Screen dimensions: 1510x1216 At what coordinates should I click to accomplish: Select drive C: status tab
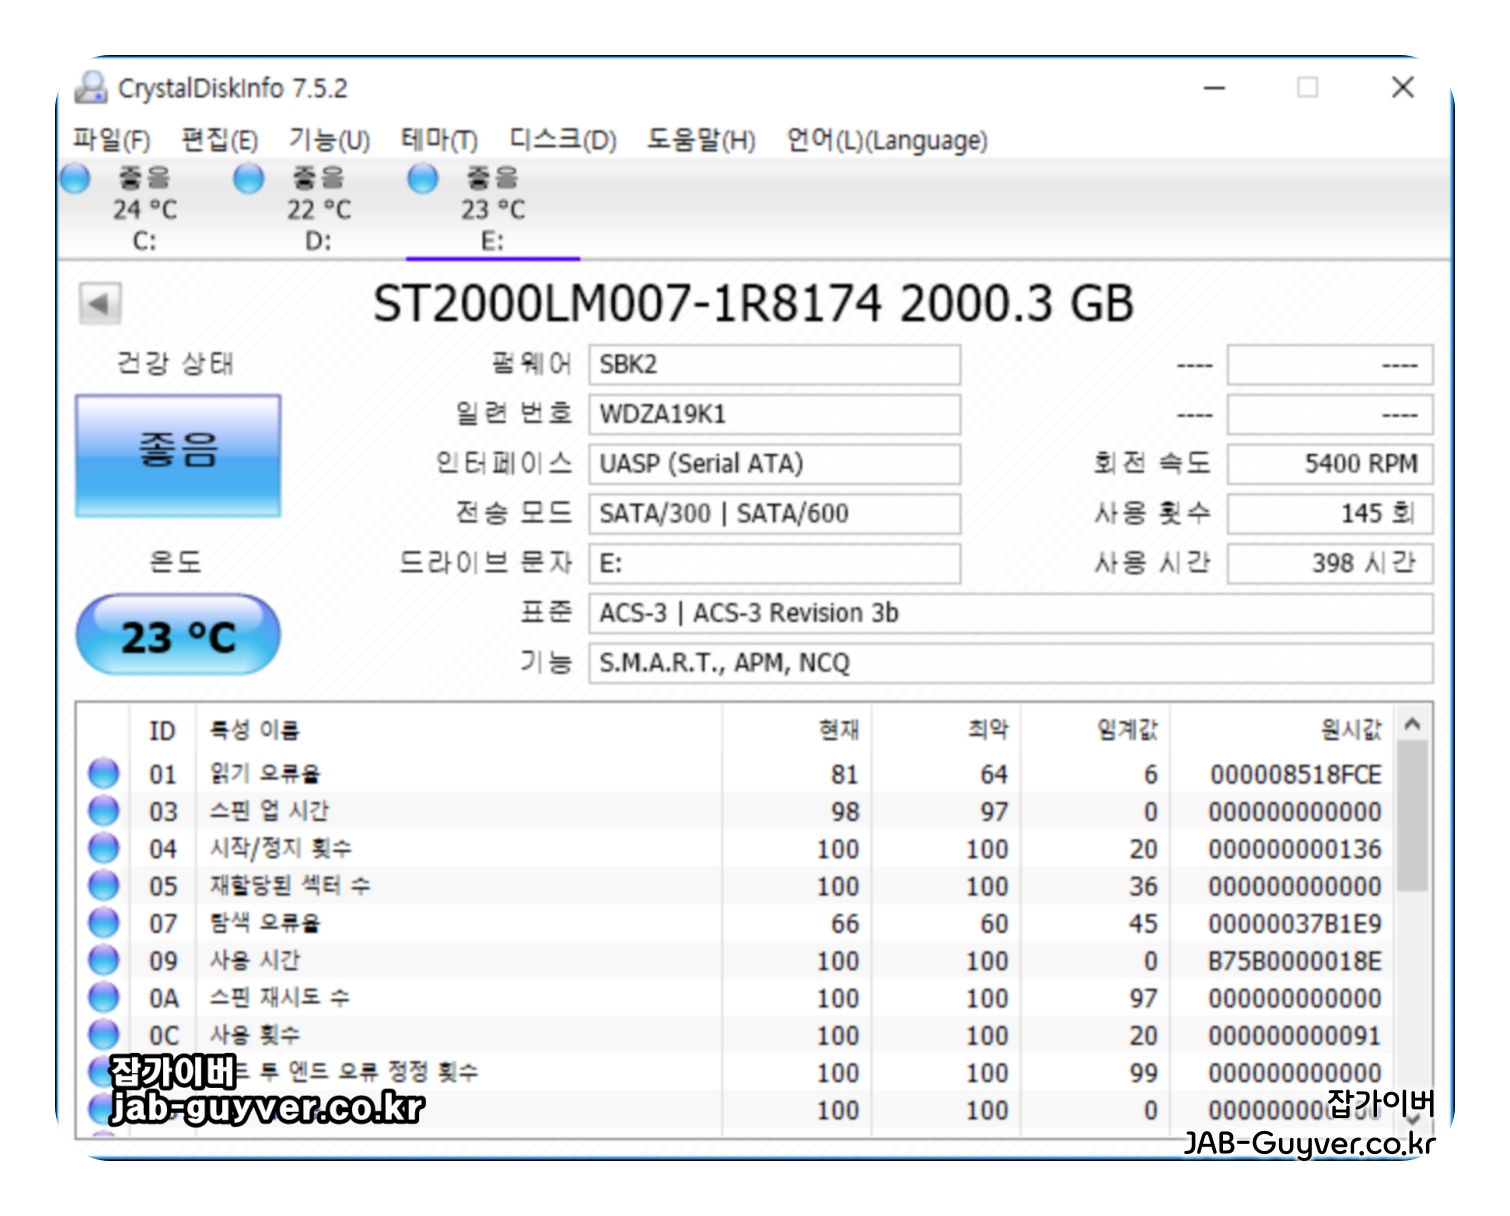click(x=144, y=209)
